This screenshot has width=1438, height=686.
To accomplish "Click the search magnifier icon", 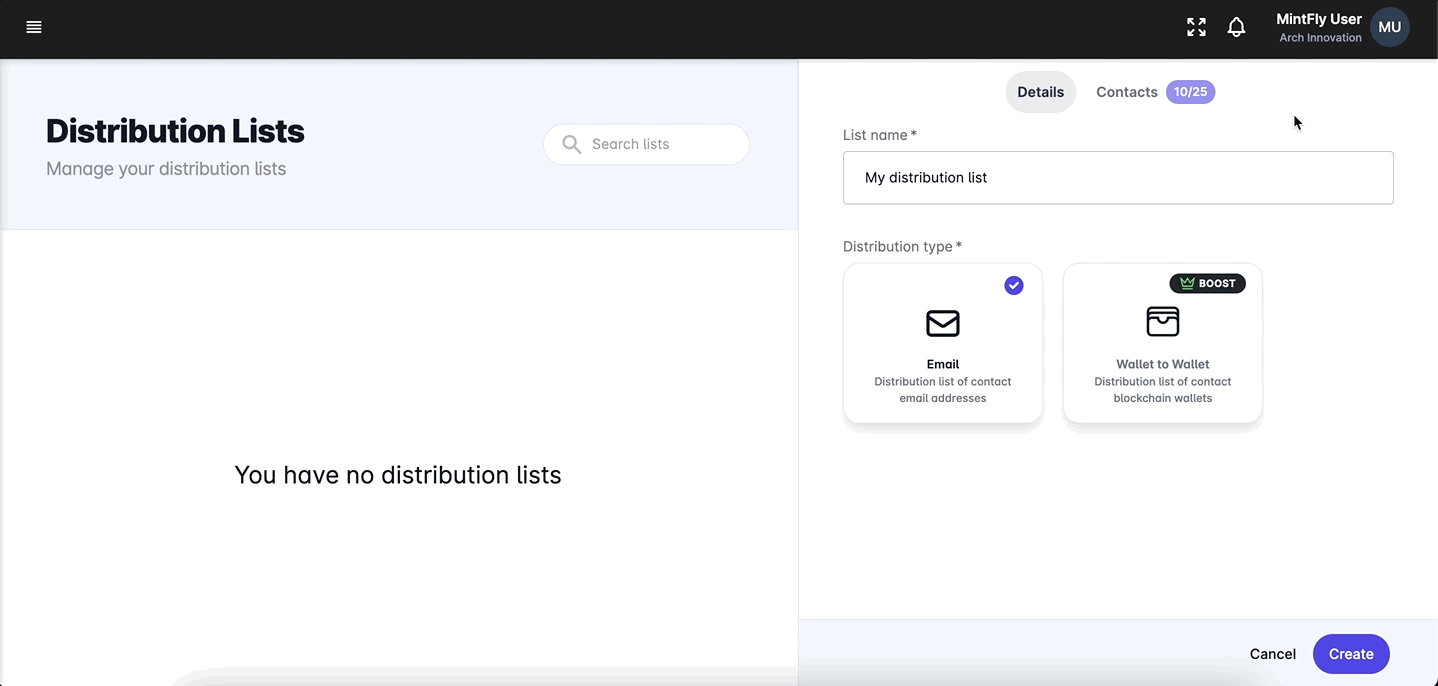I will pyautogui.click(x=572, y=144).
